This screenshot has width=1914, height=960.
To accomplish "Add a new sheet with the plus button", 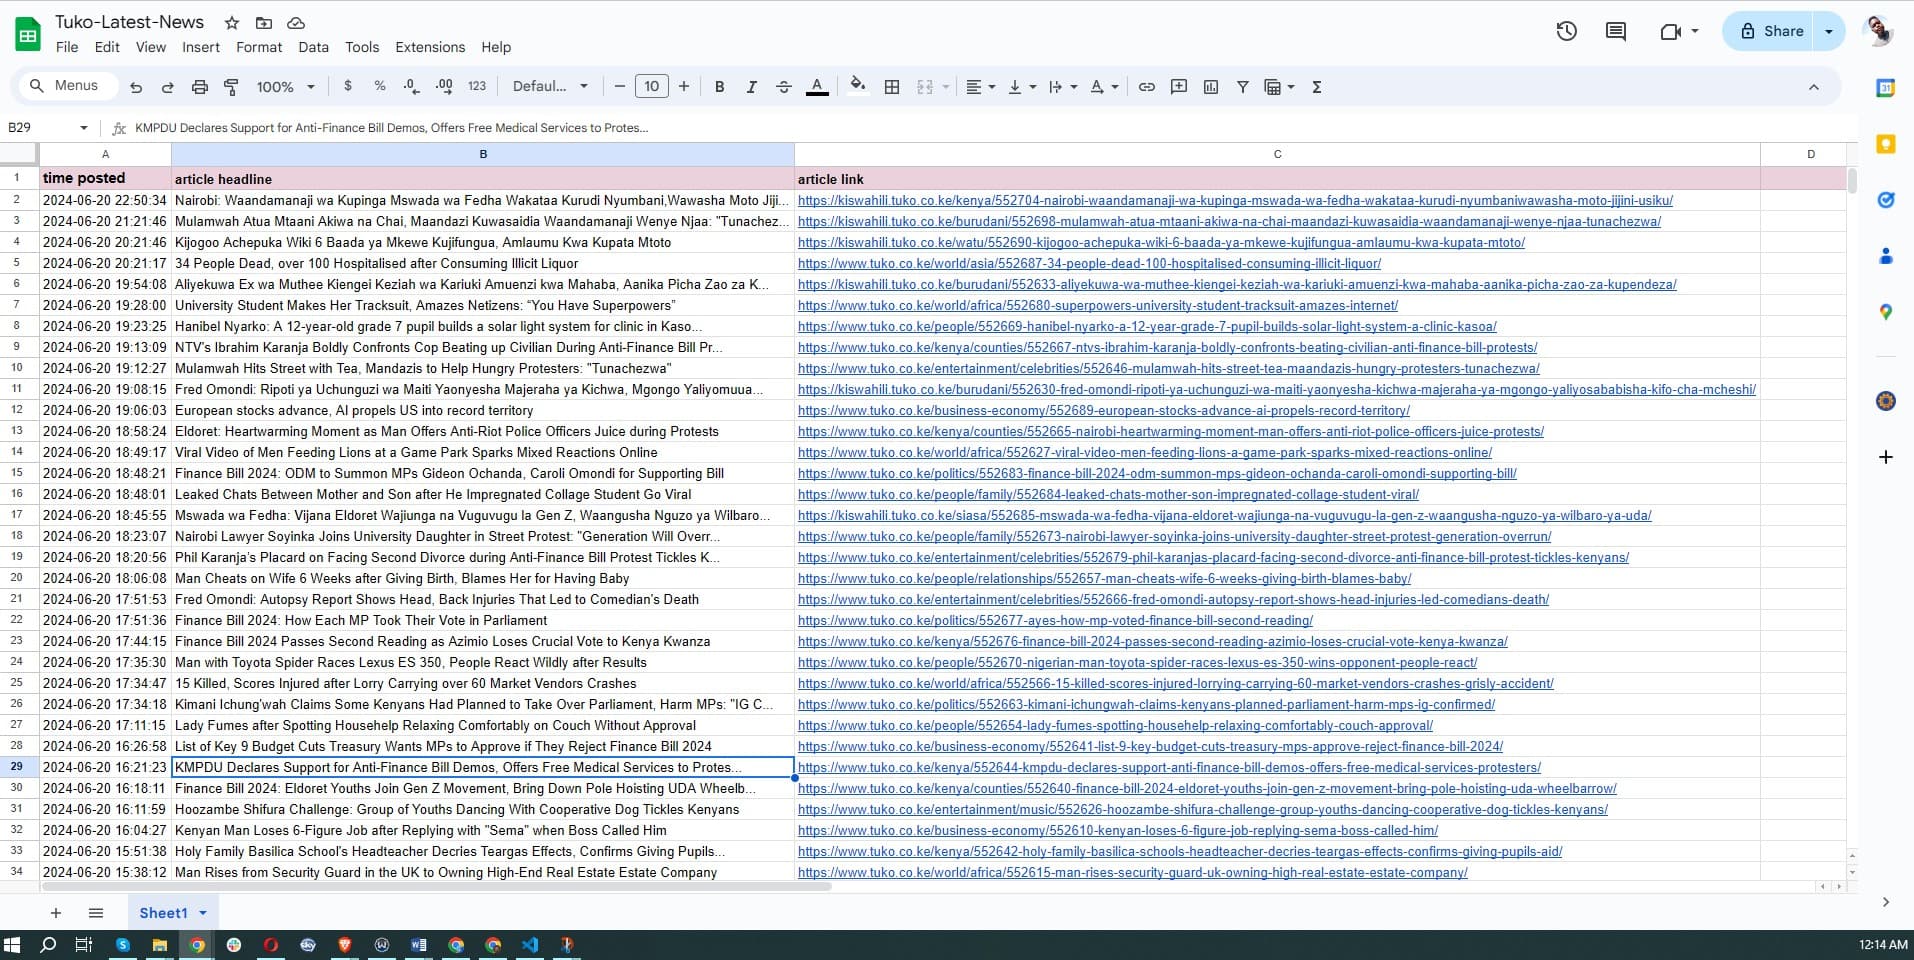I will click(x=56, y=912).
